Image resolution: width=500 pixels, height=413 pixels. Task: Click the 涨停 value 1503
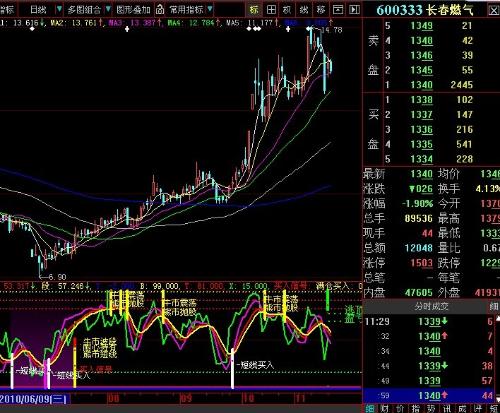pyautogui.click(x=422, y=263)
